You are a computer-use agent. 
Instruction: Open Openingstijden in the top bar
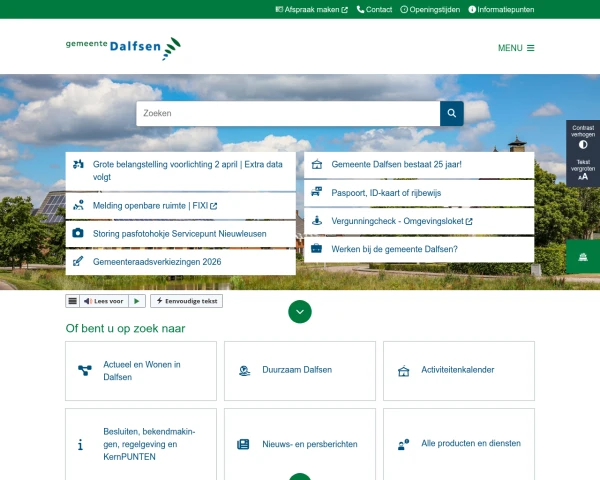tap(430, 10)
